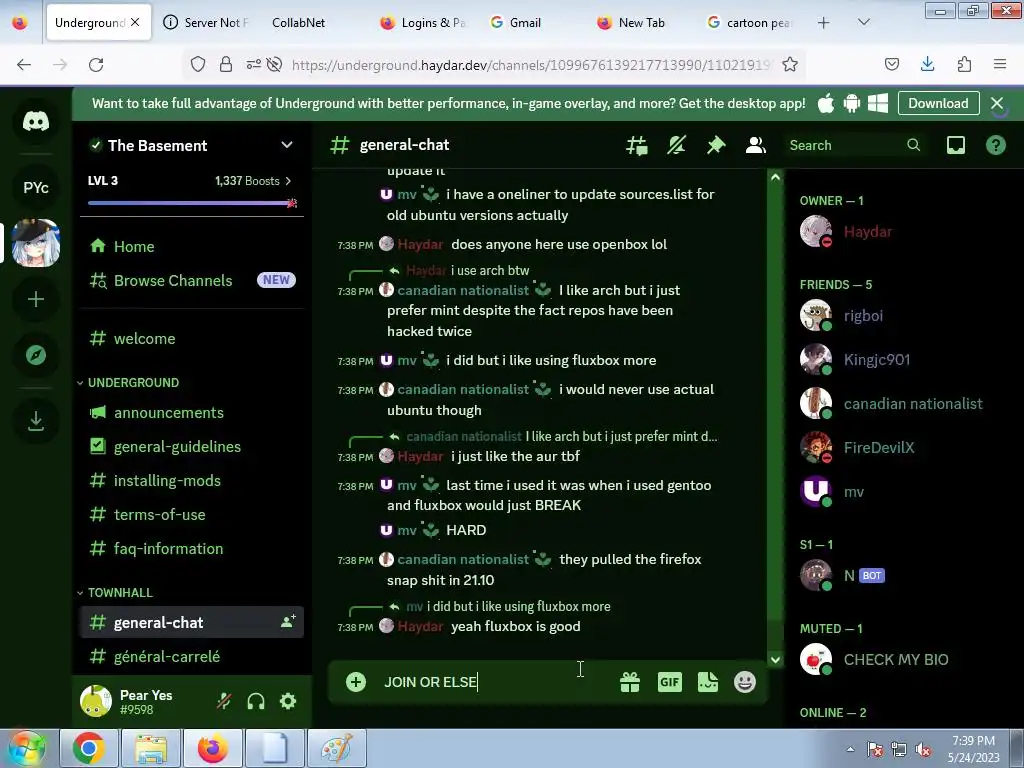Switch to the CollabNet browser tab
The width and height of the screenshot is (1024, 768).
point(298,23)
